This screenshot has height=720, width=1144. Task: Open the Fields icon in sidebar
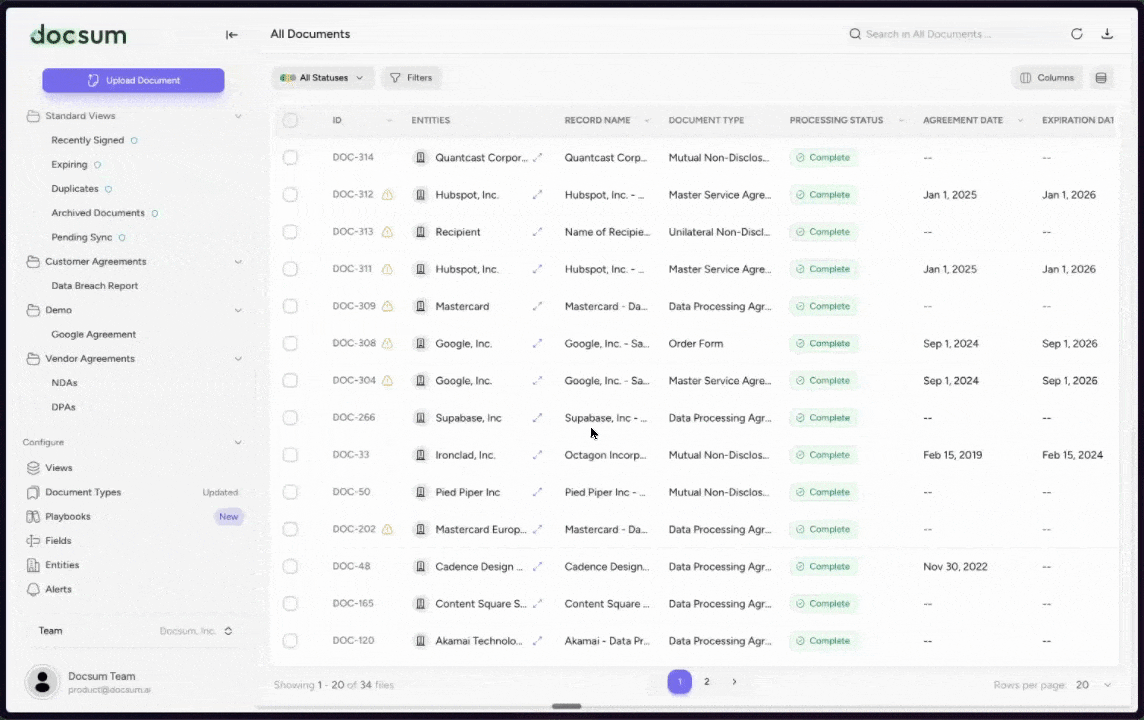pyautogui.click(x=33, y=541)
